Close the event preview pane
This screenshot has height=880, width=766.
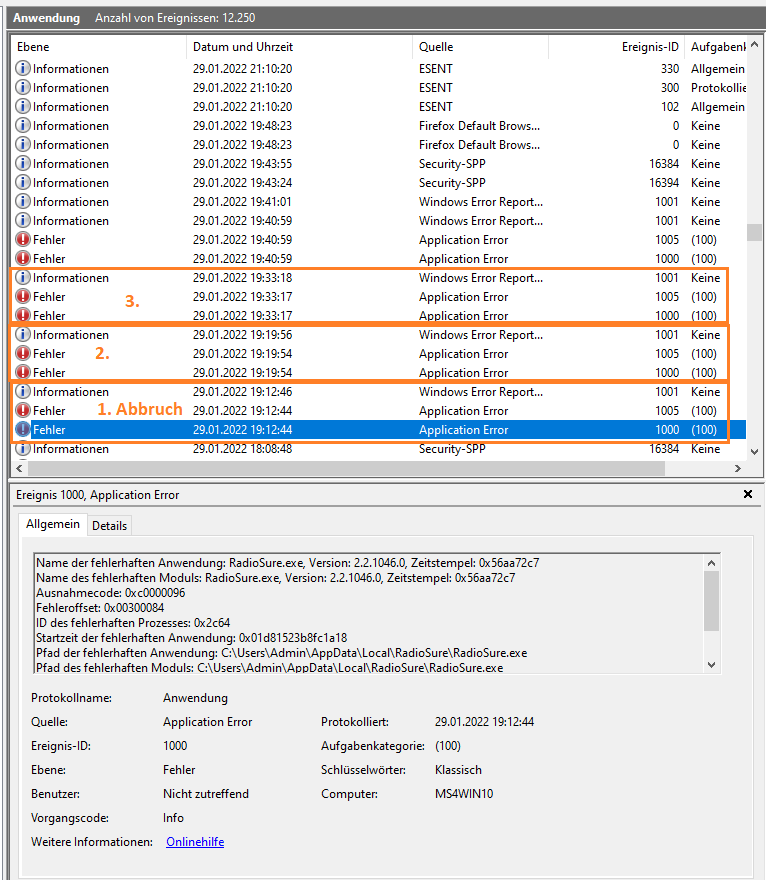(747, 494)
